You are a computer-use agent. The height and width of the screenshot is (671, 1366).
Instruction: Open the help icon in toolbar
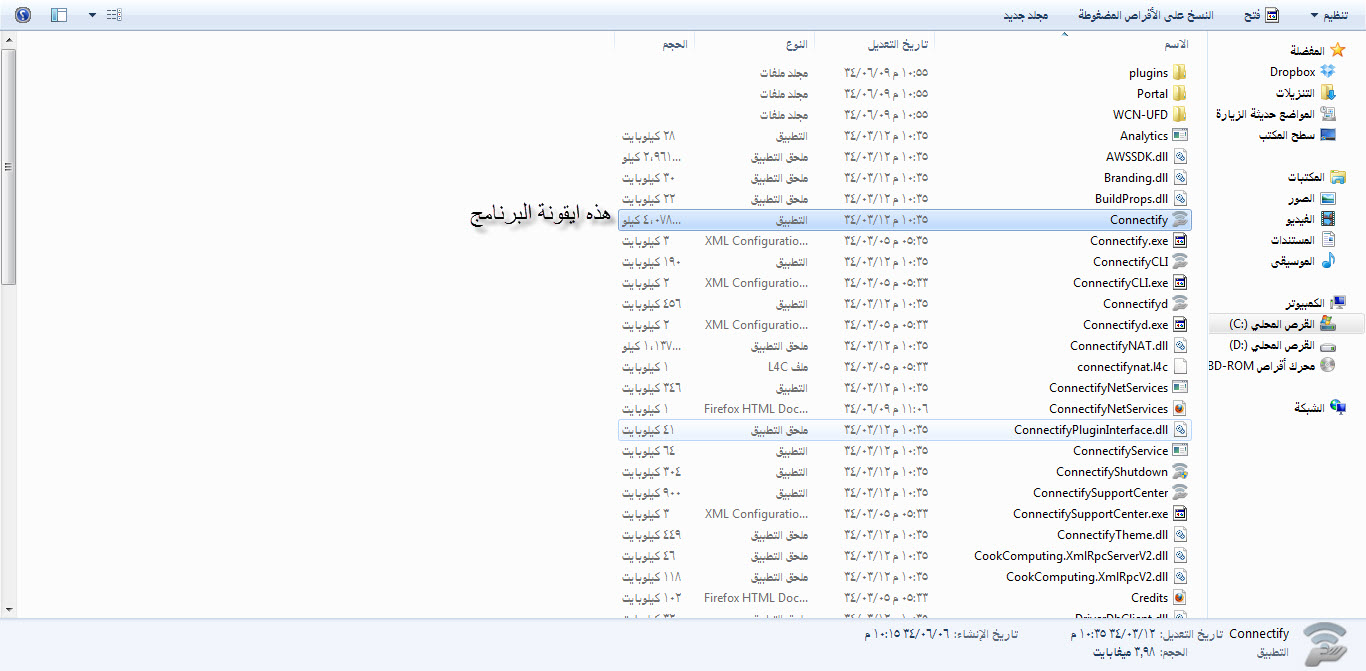coord(23,15)
